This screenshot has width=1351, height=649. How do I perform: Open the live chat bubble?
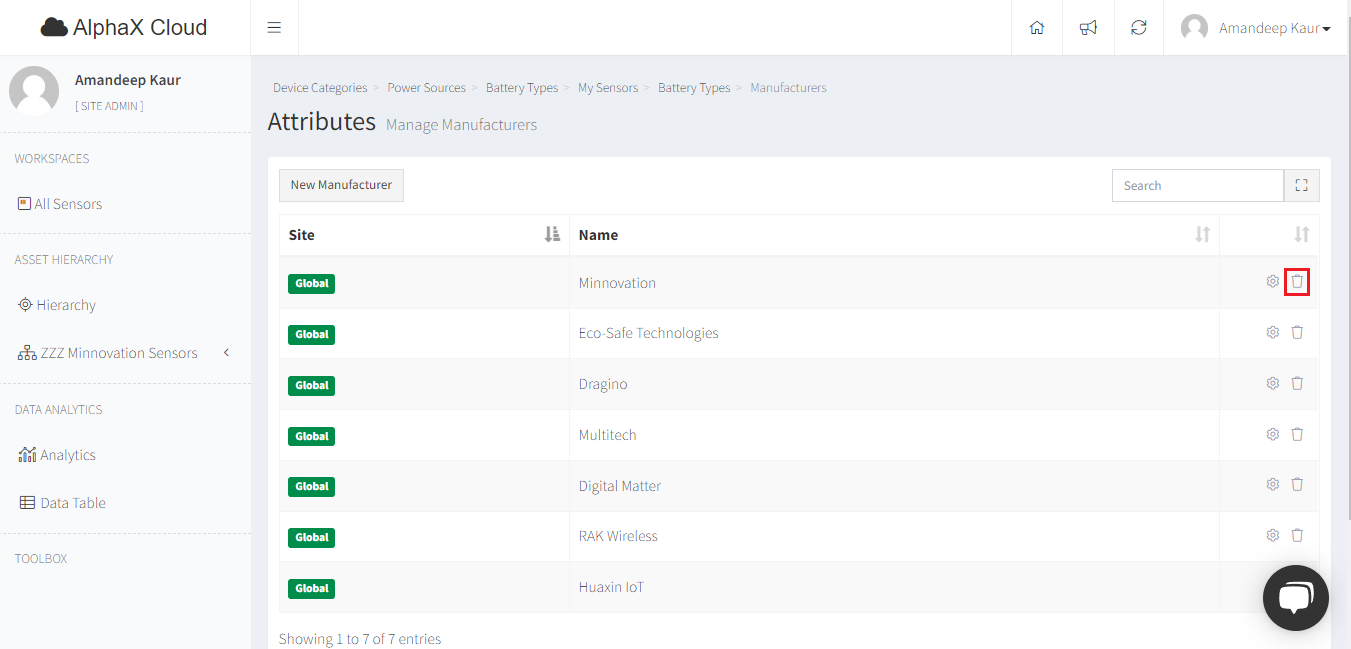1295,598
